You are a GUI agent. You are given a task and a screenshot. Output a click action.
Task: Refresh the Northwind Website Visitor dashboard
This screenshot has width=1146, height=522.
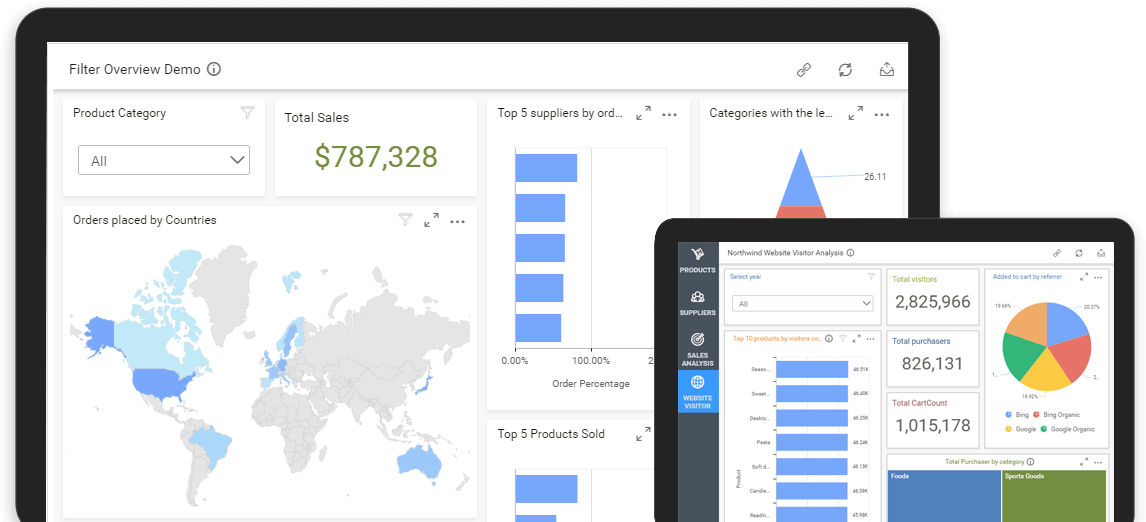(1079, 254)
